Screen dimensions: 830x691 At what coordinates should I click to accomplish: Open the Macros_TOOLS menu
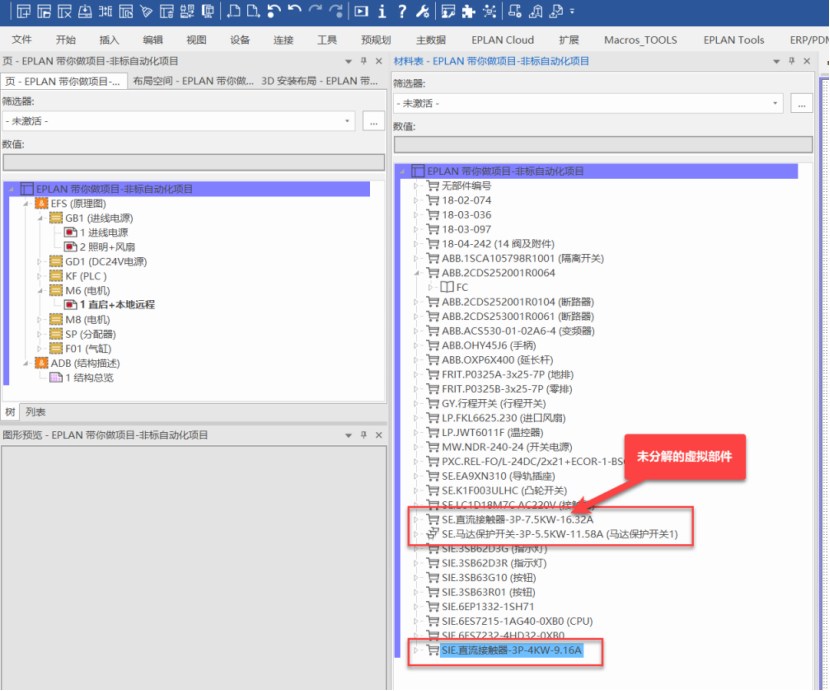click(x=640, y=40)
